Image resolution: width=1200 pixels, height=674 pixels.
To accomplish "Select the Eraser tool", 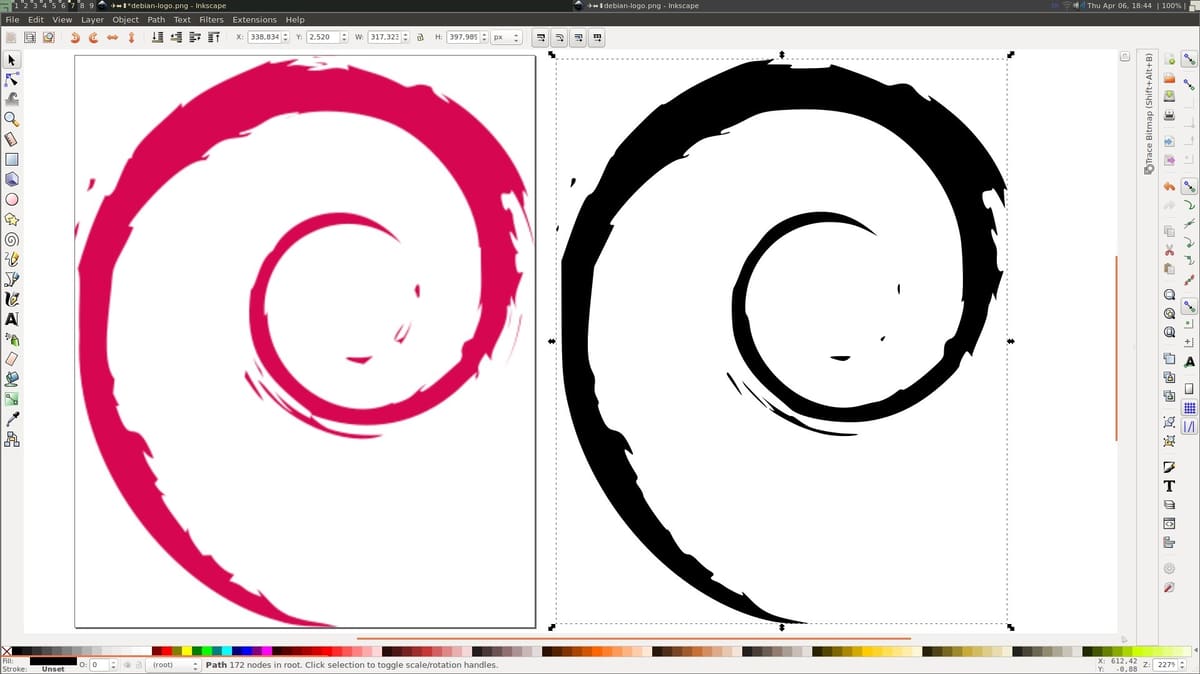I will [x=12, y=358].
